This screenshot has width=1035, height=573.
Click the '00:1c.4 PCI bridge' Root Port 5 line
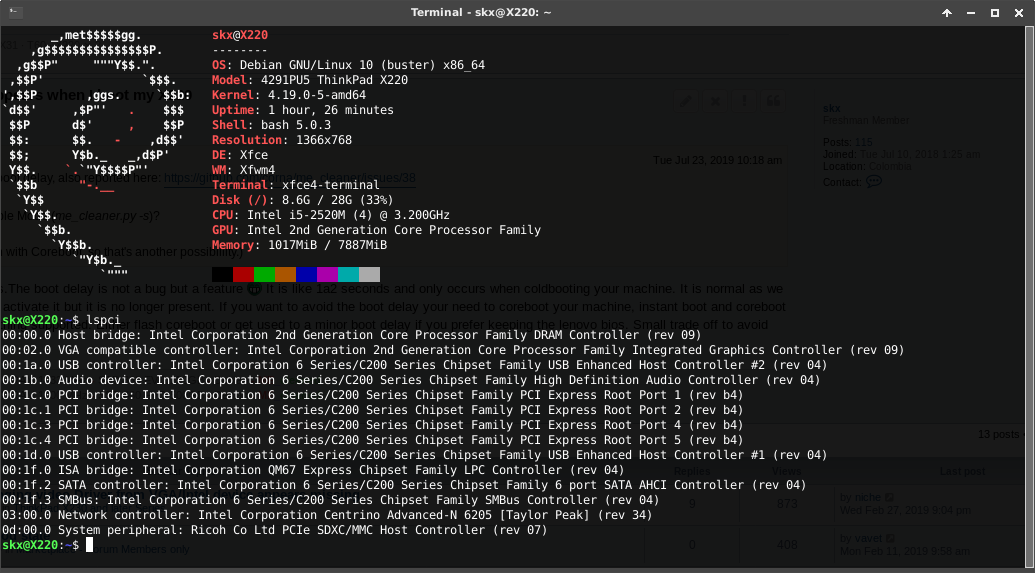(x=372, y=440)
